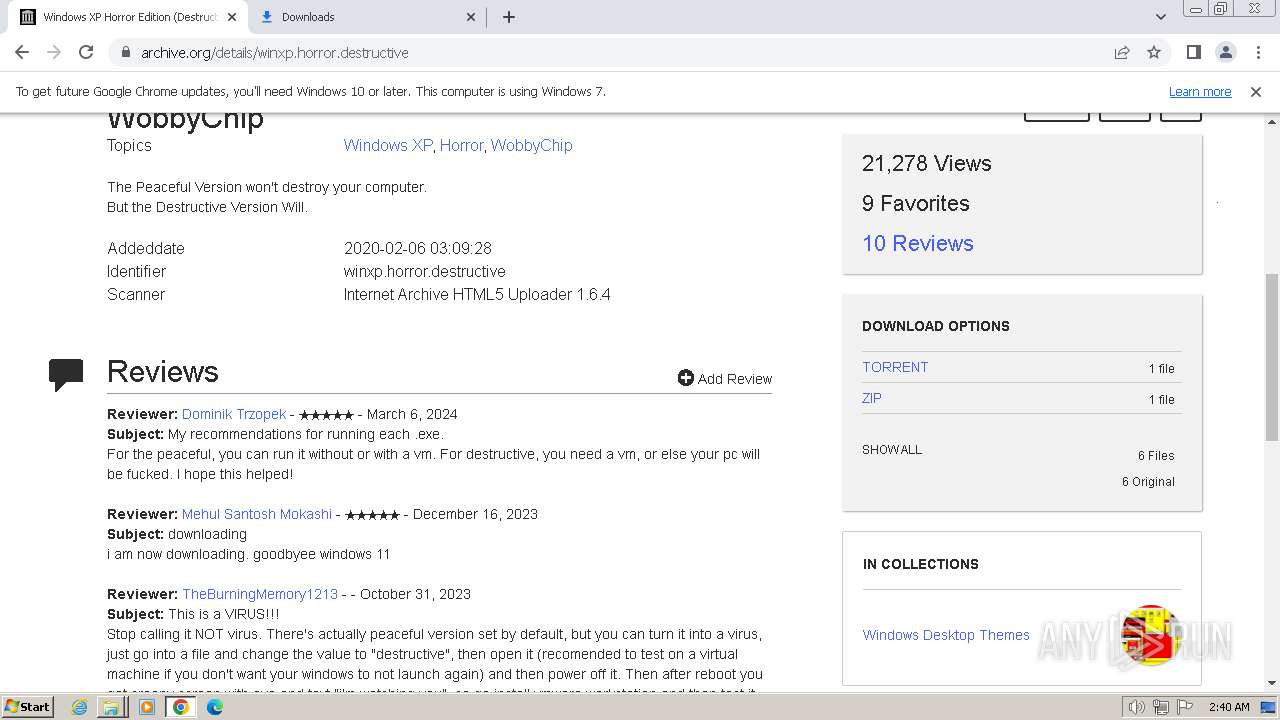This screenshot has height=720, width=1280.
Task: Open the Windows XP topic link
Action: (388, 145)
